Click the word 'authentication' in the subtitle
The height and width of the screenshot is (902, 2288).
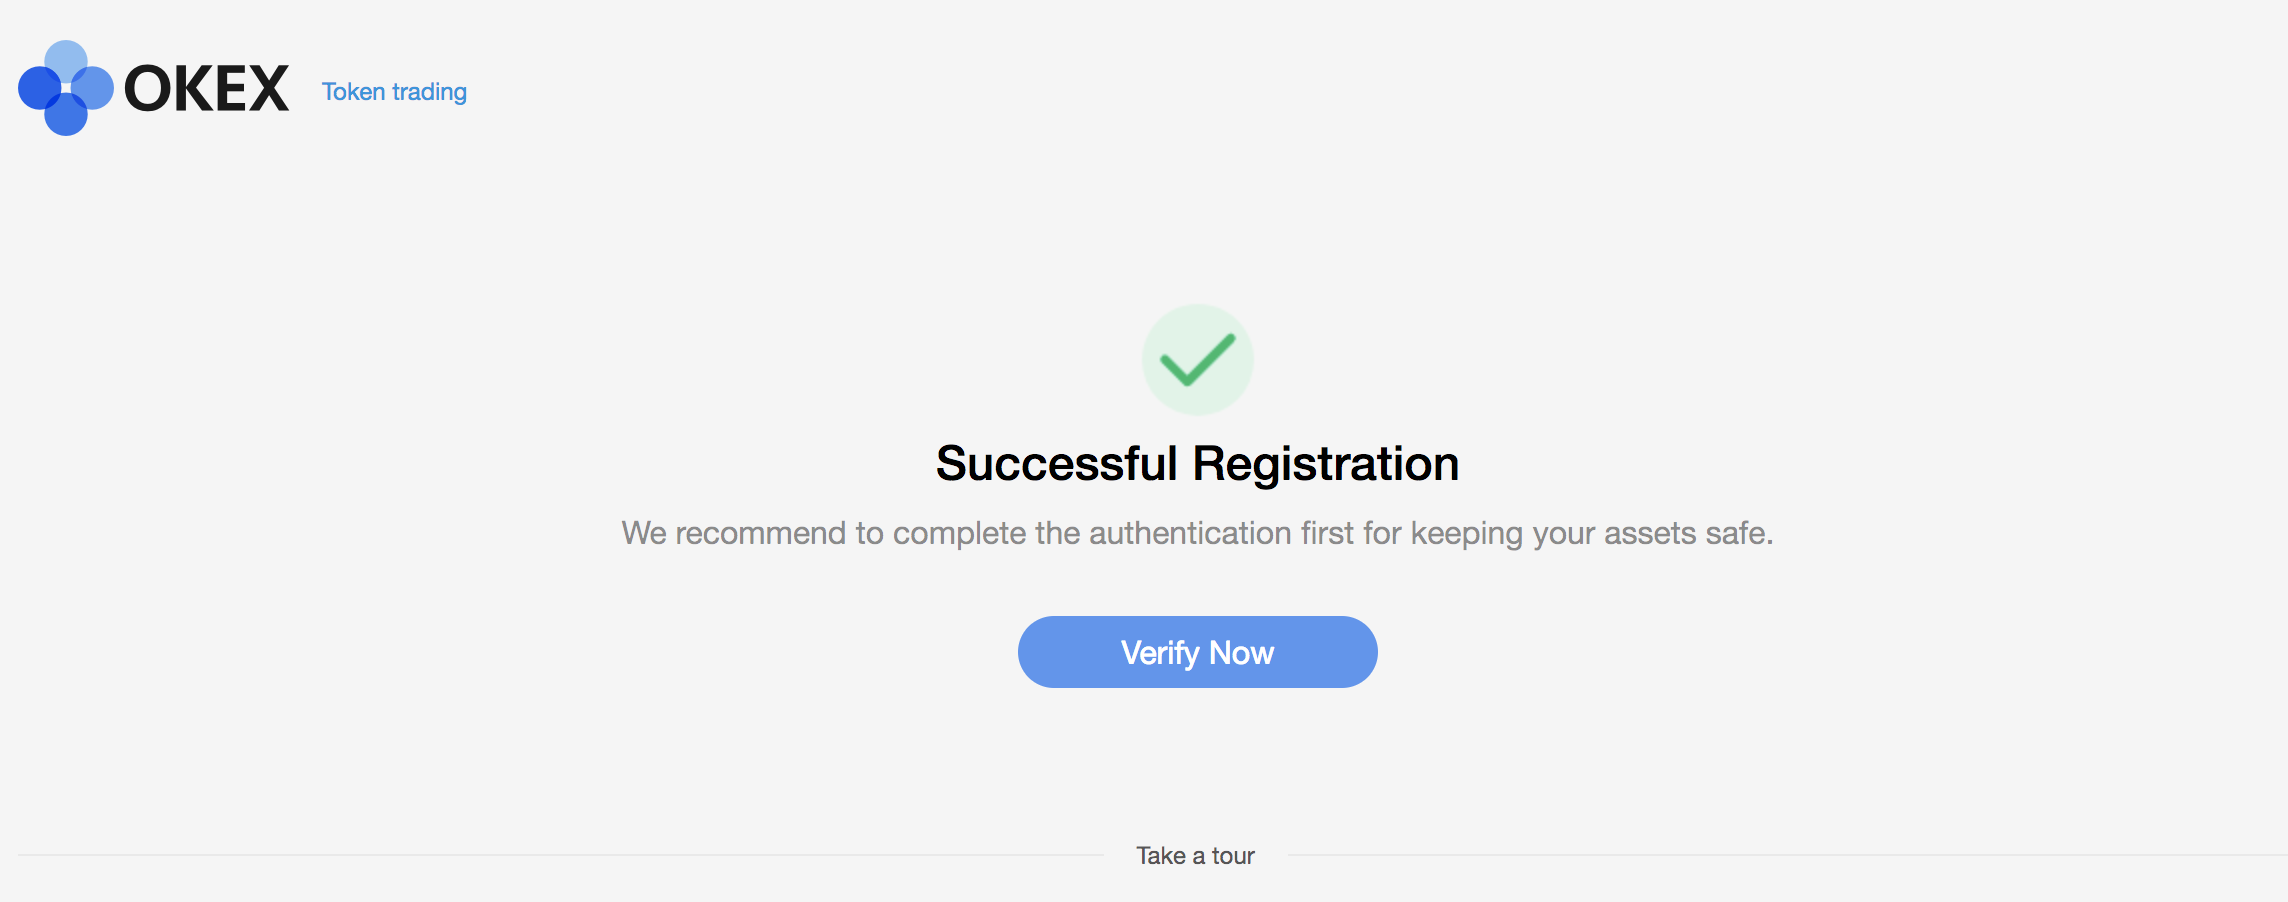pos(1190,533)
